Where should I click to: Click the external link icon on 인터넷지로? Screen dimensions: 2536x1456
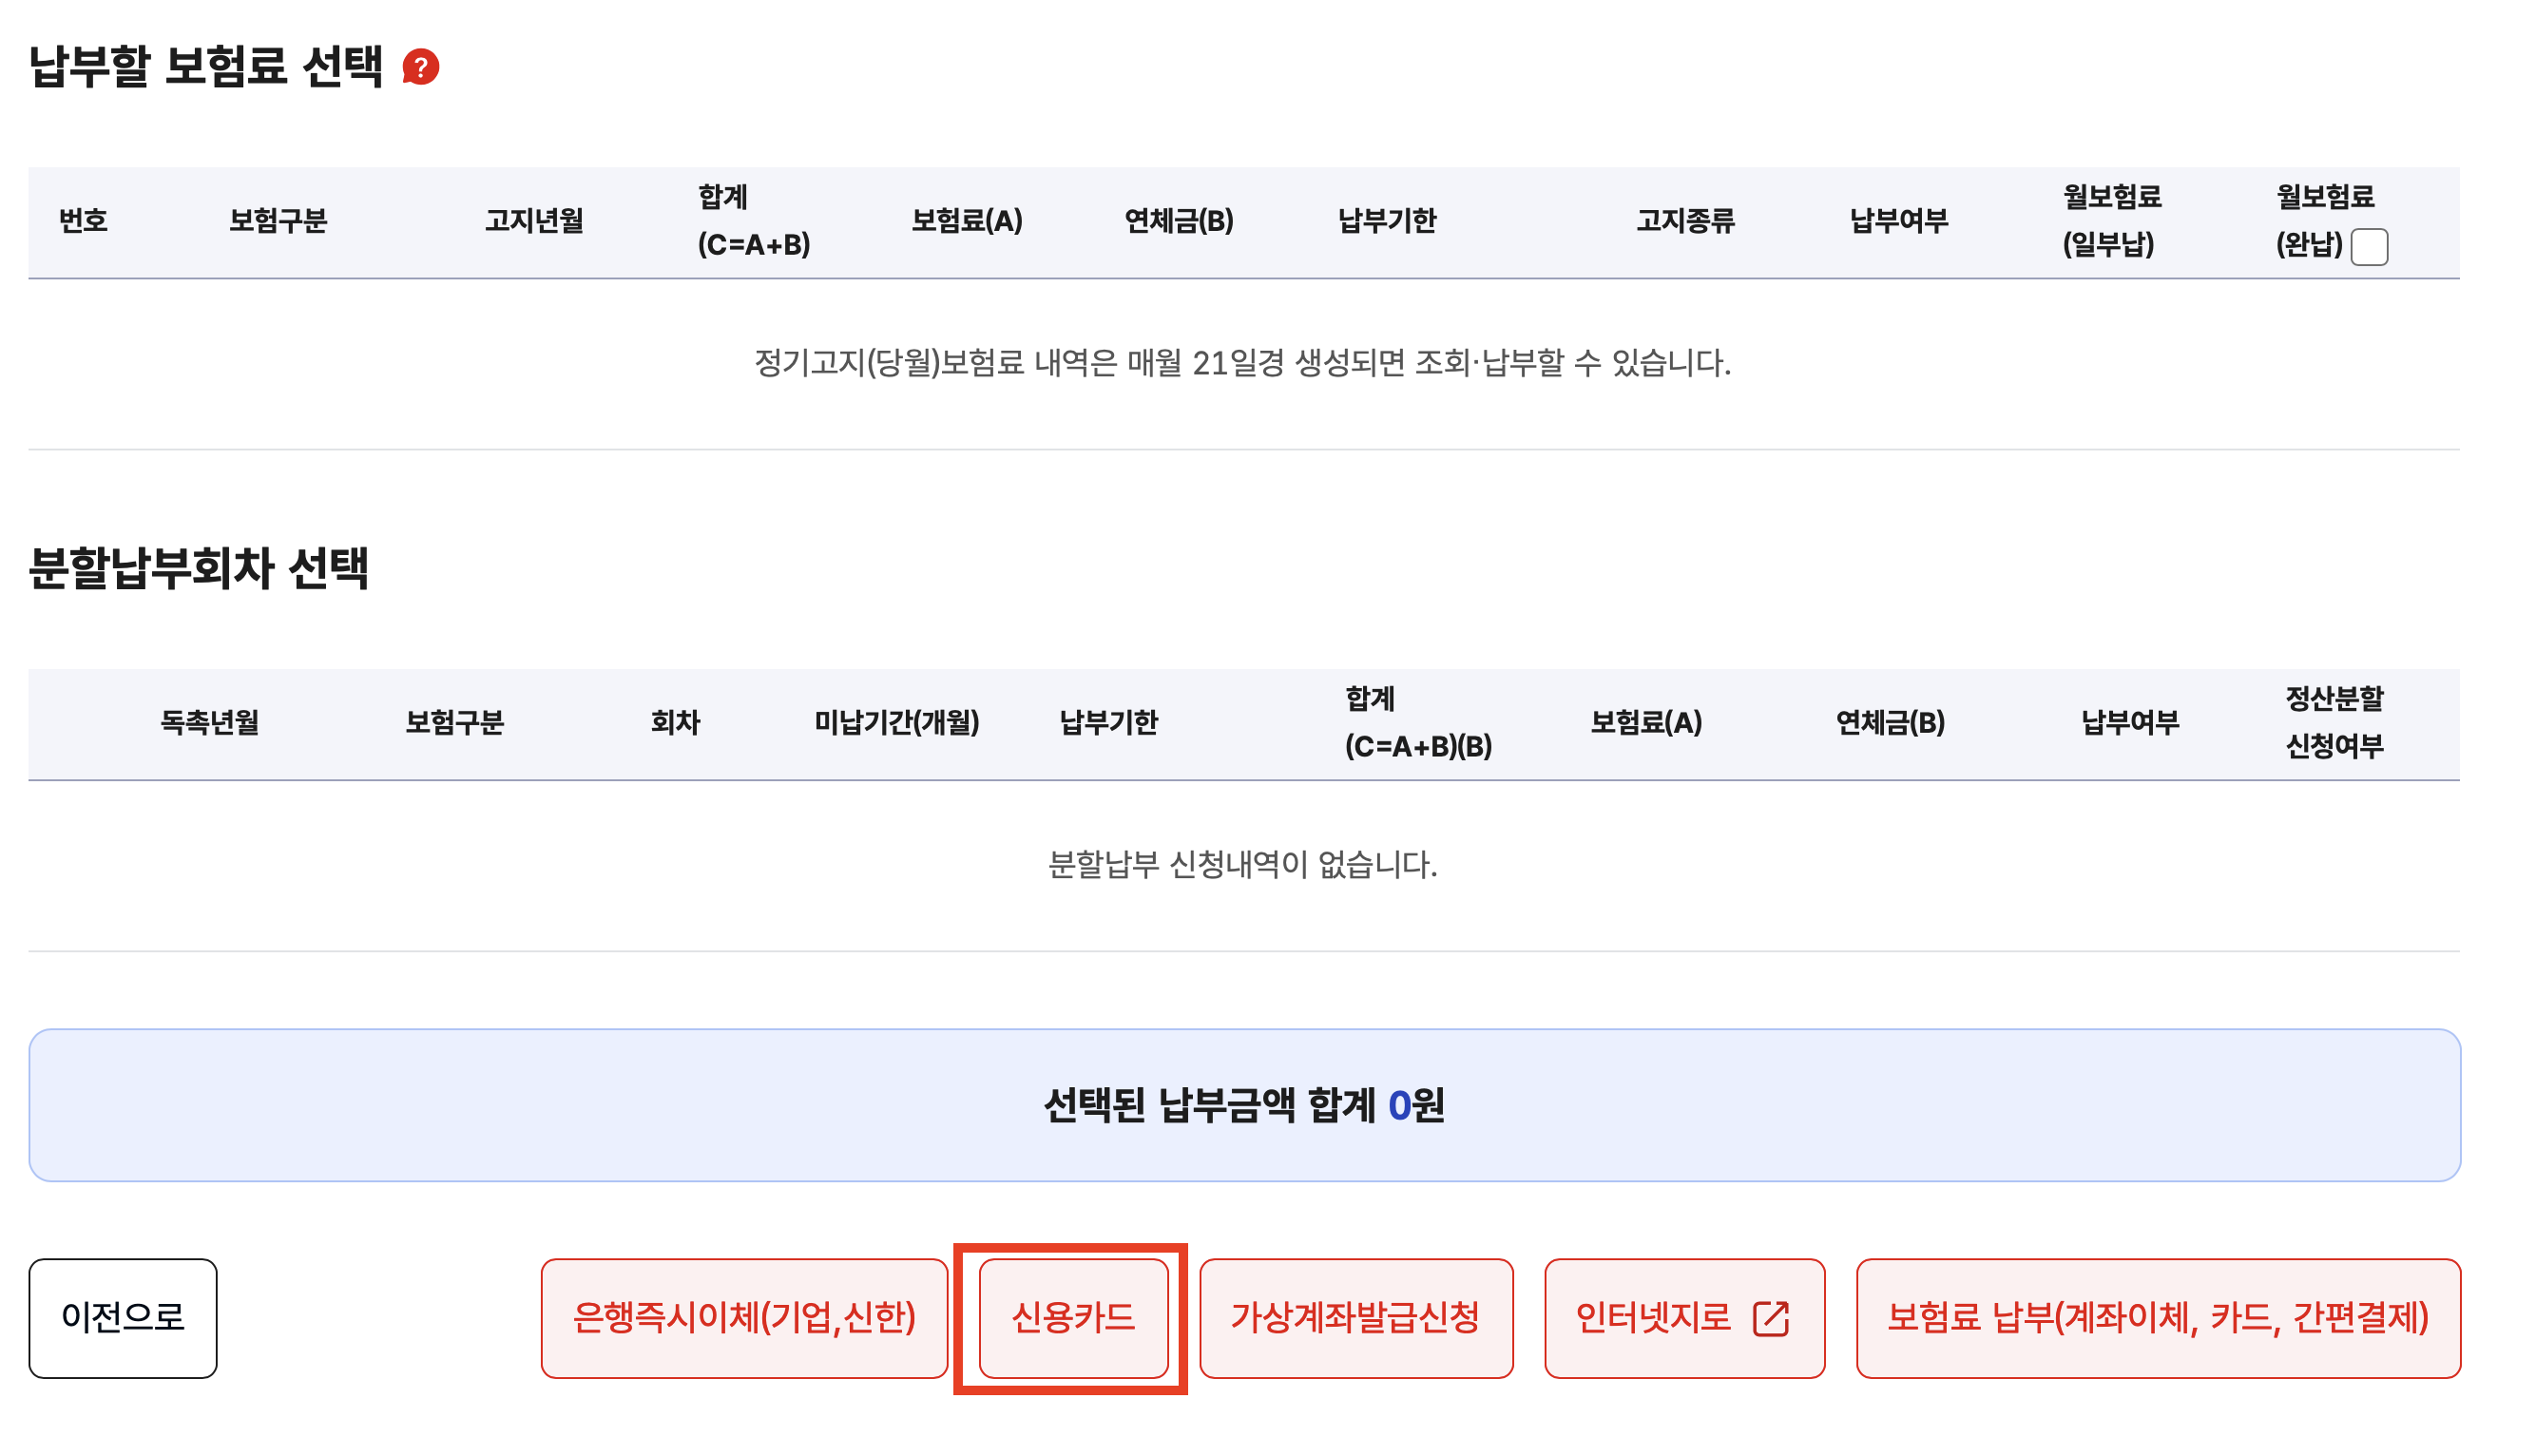[1770, 1318]
